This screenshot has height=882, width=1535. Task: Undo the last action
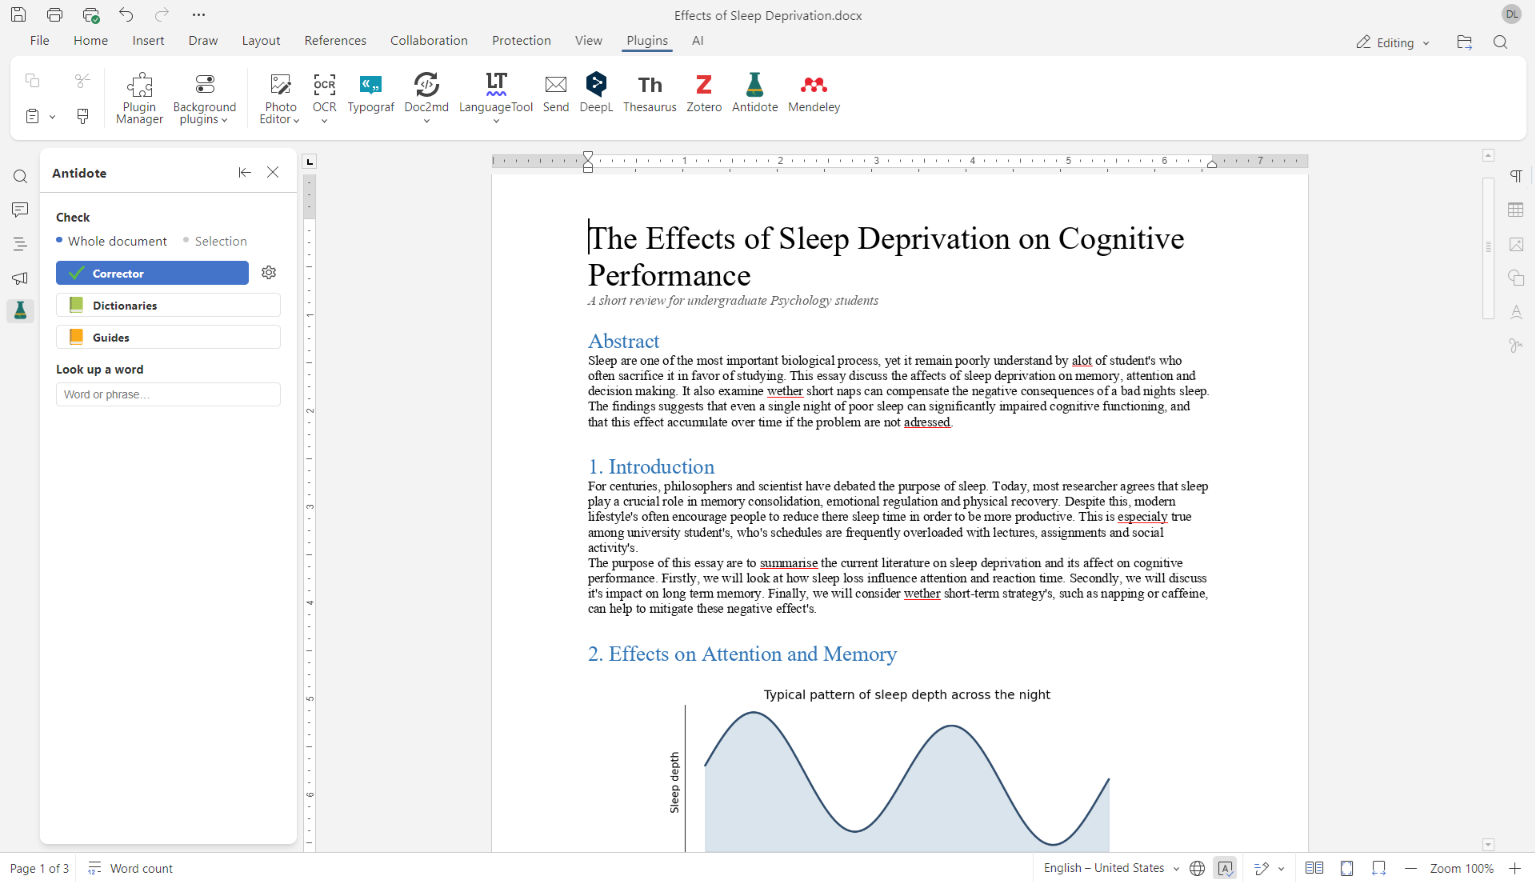pos(126,15)
